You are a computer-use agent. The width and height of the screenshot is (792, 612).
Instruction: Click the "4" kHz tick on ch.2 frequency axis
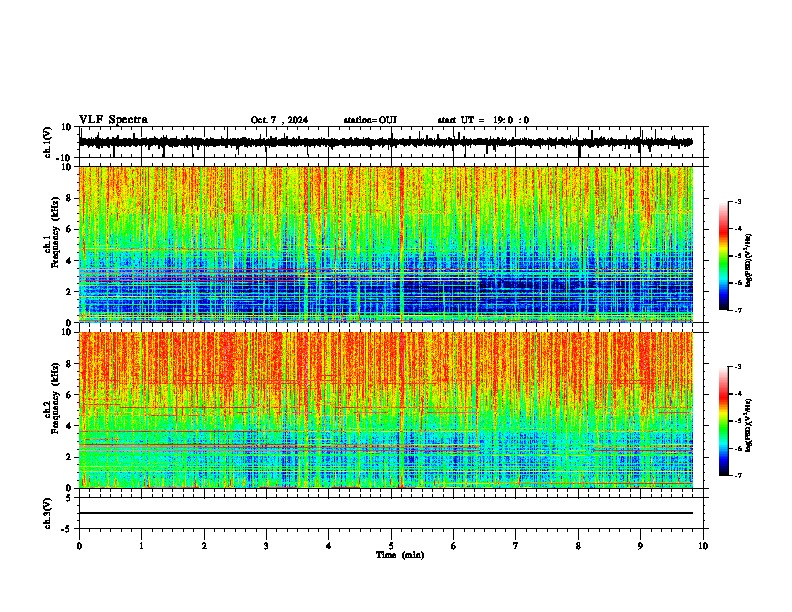(x=70, y=426)
